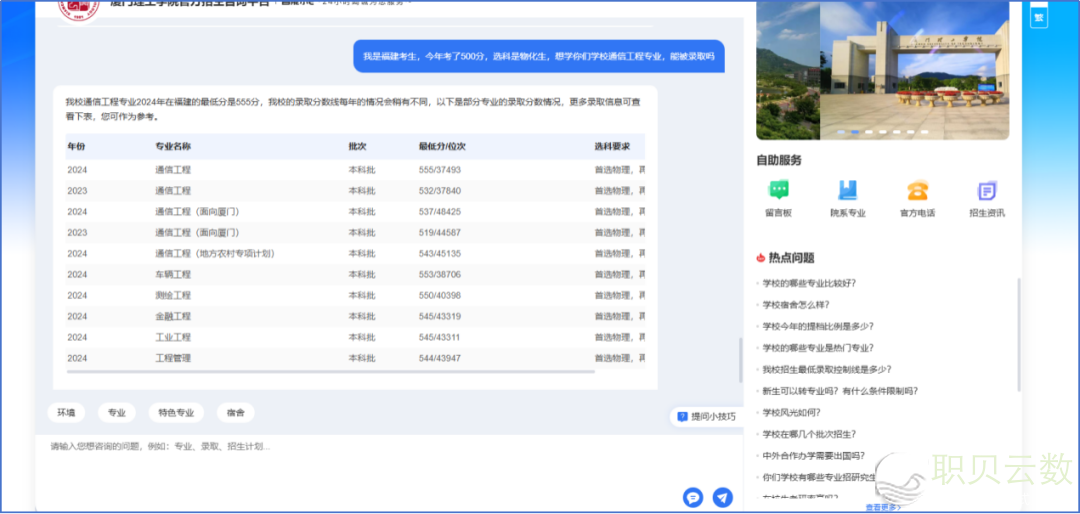Image resolution: width=1080 pixels, height=514 pixels.
Task: Click the question input text field
Action: 389,459
